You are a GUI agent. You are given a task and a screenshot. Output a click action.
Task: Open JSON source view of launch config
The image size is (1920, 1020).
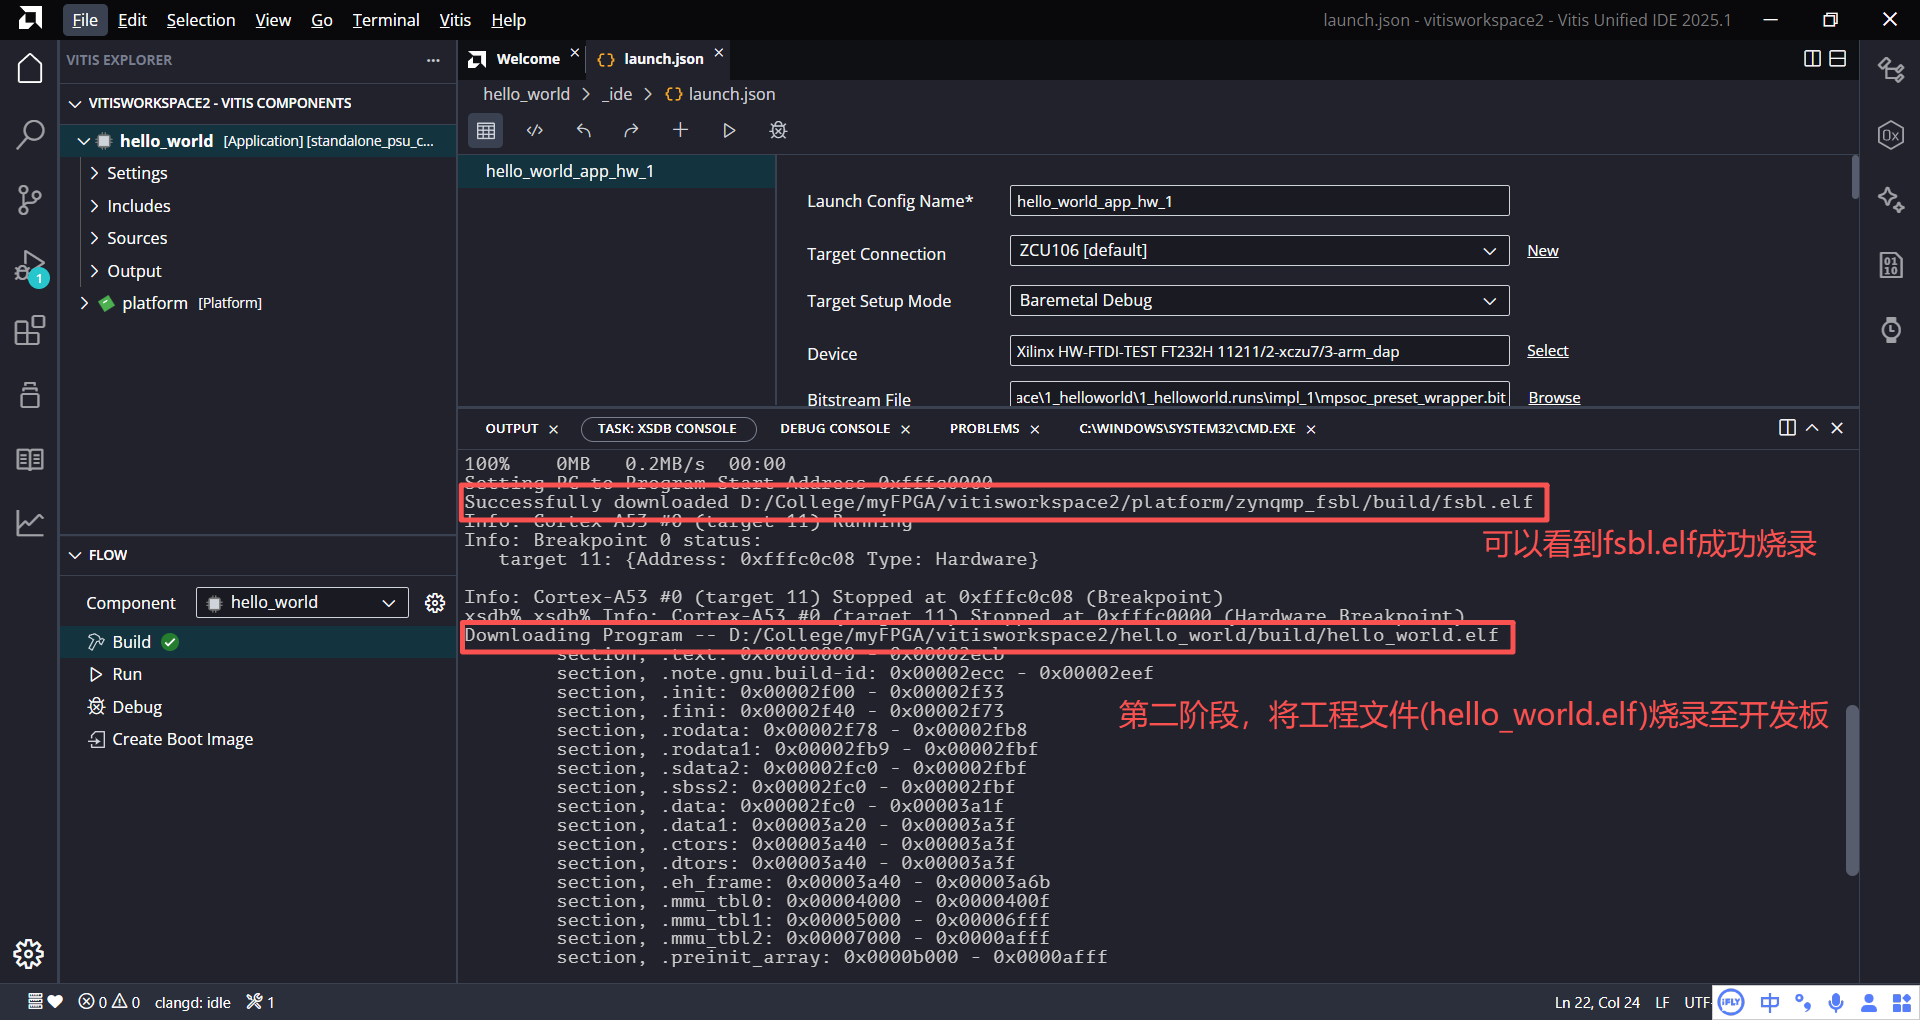point(534,130)
